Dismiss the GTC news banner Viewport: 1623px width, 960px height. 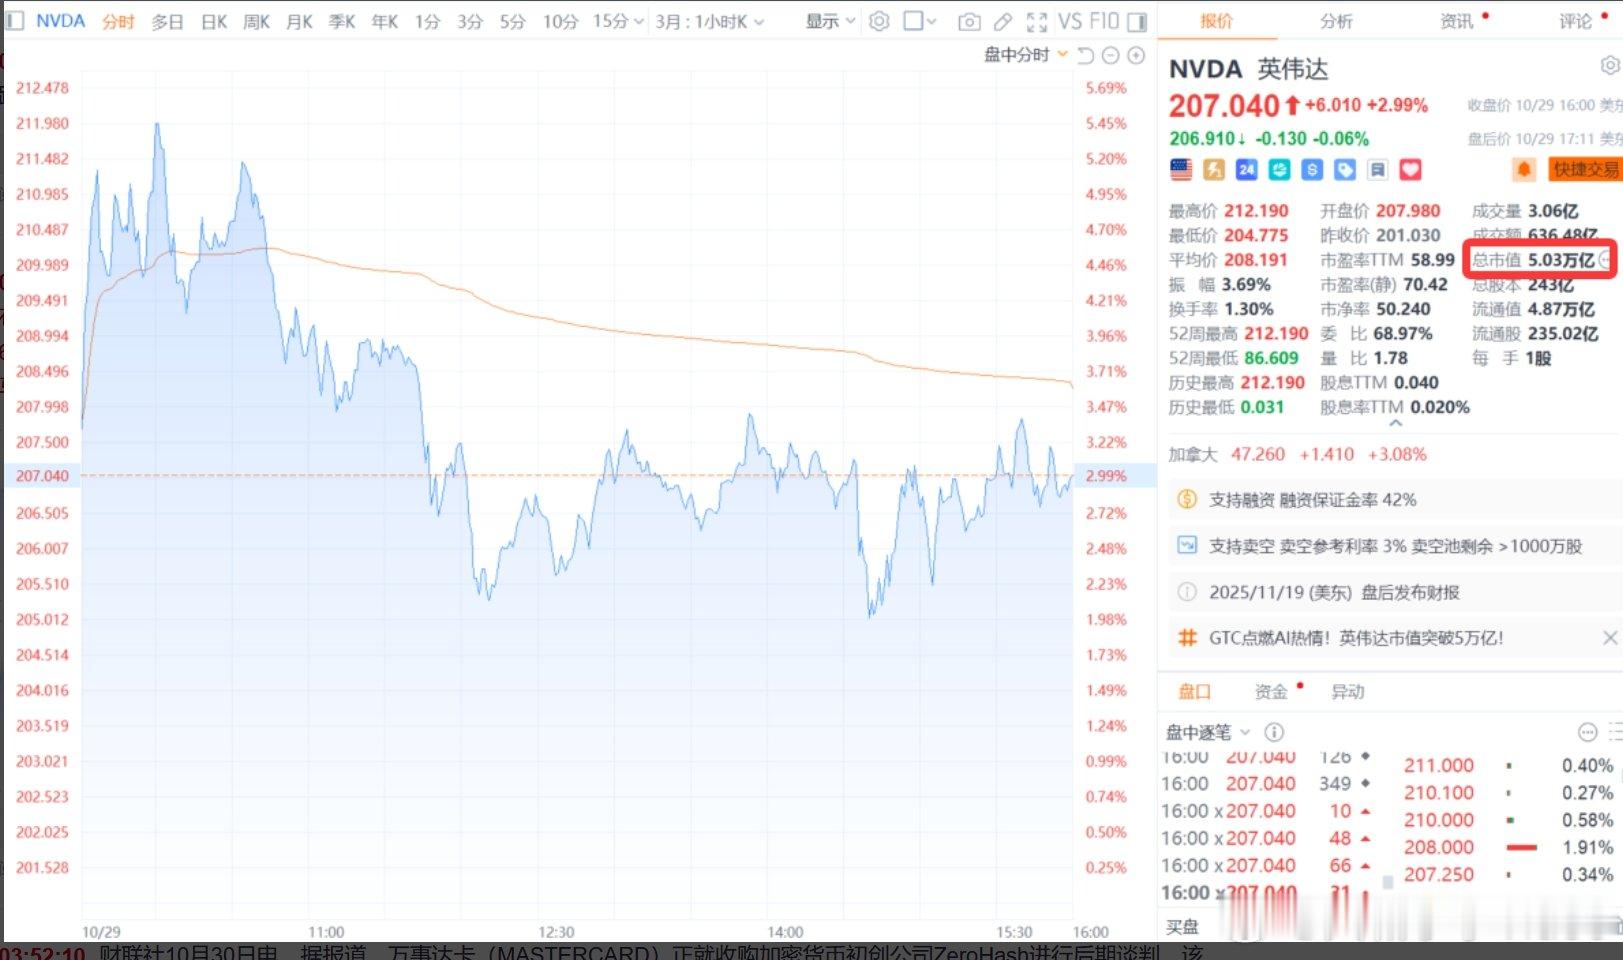click(x=1610, y=638)
